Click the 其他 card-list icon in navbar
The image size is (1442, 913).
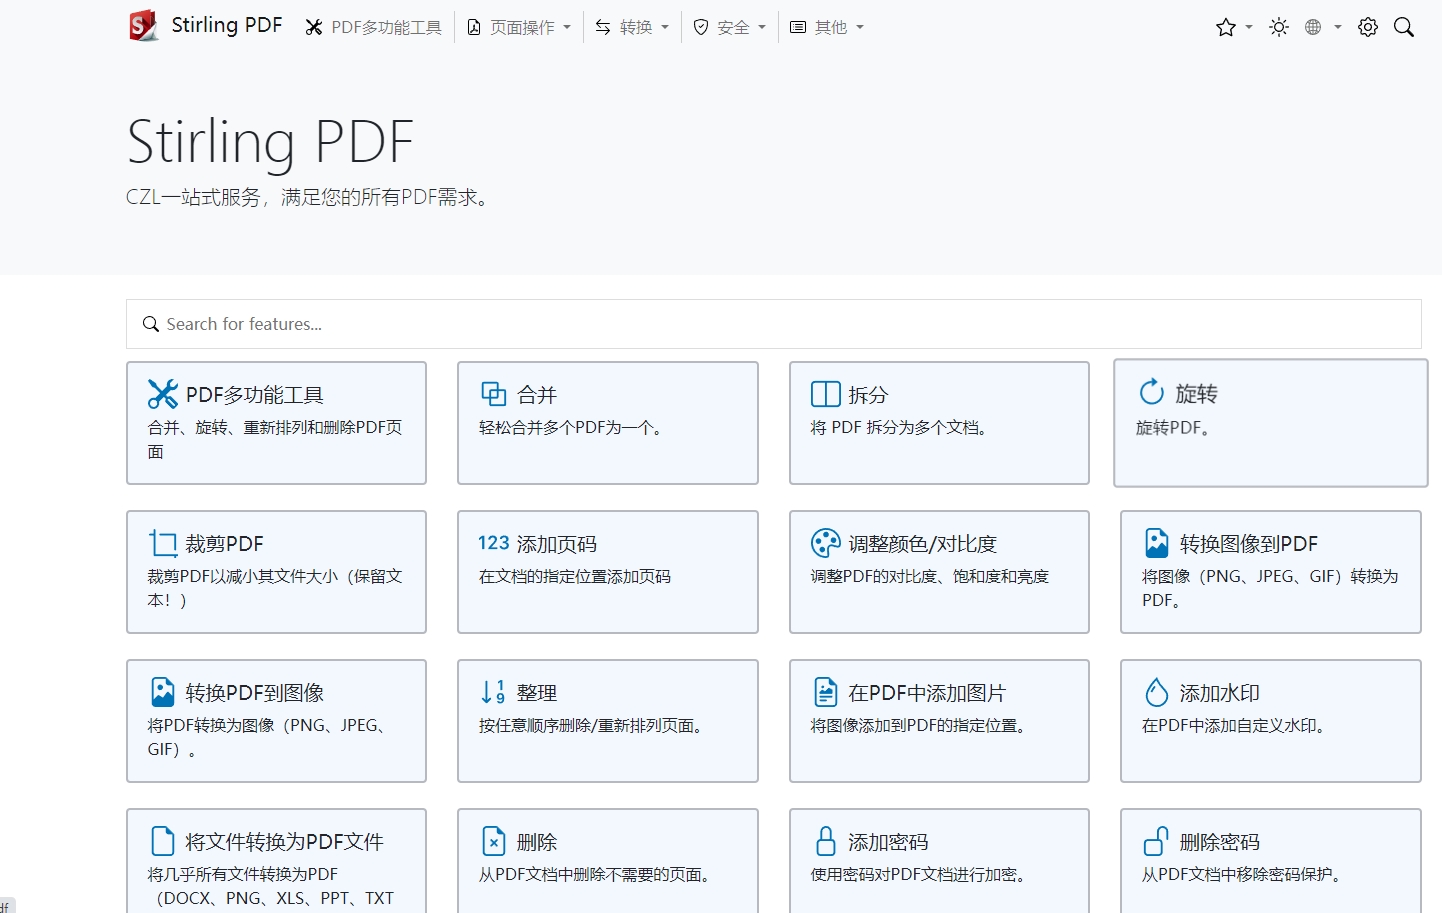[x=798, y=27]
